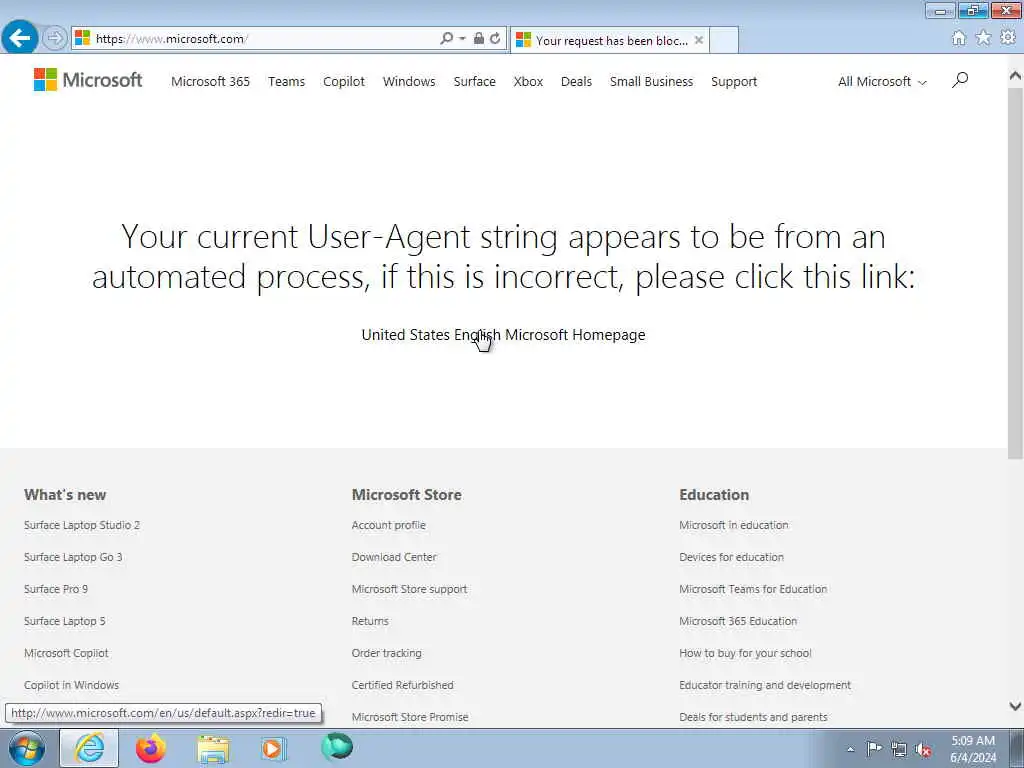The height and width of the screenshot is (768, 1024).
Task: Select Copilot in the navigation bar
Action: tap(344, 82)
